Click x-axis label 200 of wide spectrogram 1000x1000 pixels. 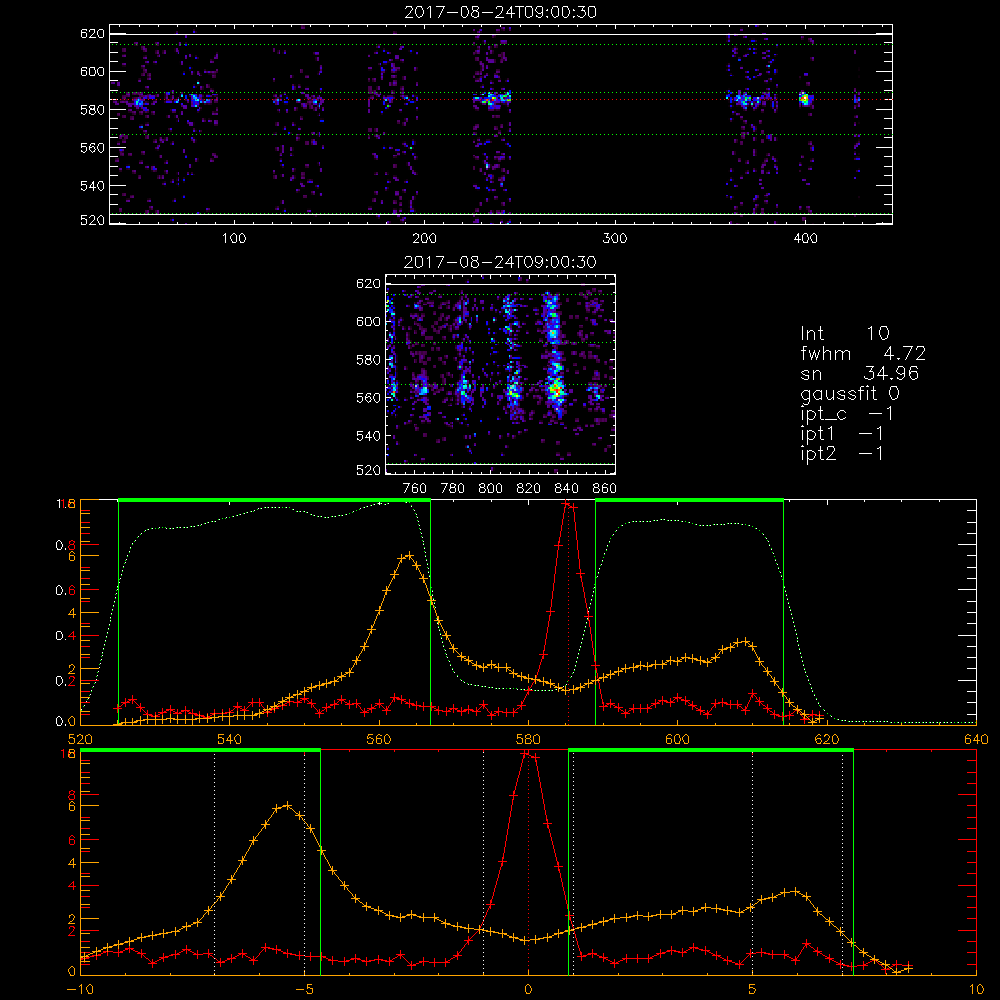point(424,239)
